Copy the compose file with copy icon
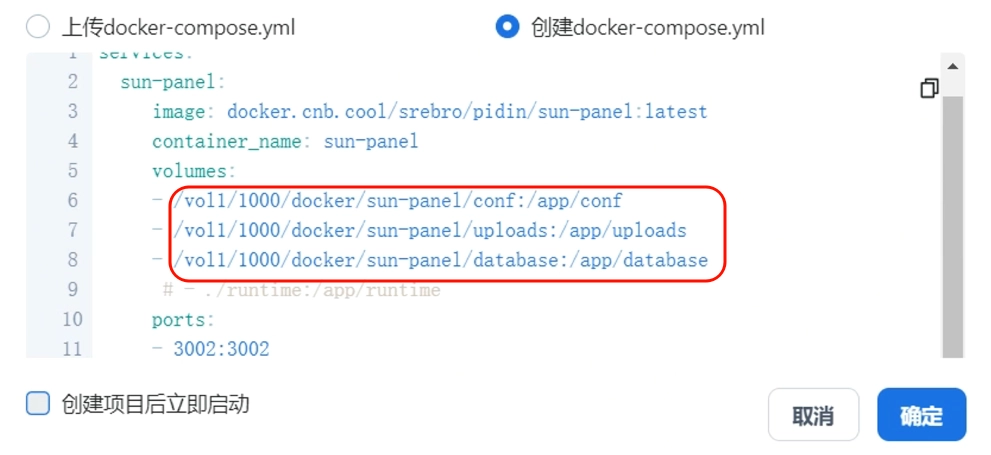This screenshot has height=455, width=991. click(929, 88)
